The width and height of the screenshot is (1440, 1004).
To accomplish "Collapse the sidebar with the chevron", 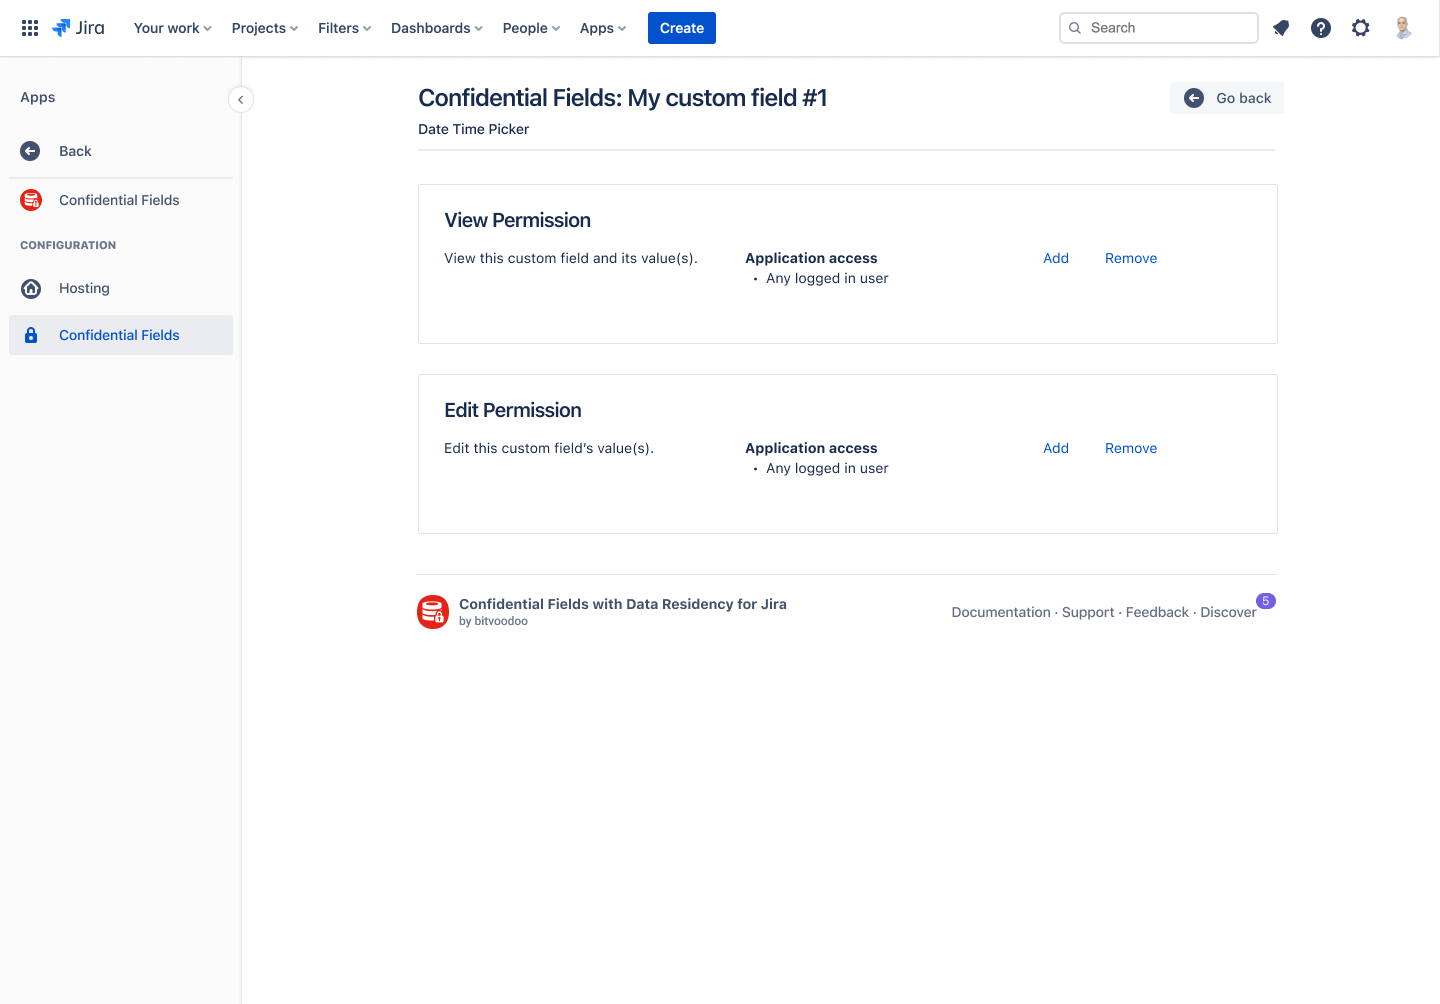I will coord(240,99).
